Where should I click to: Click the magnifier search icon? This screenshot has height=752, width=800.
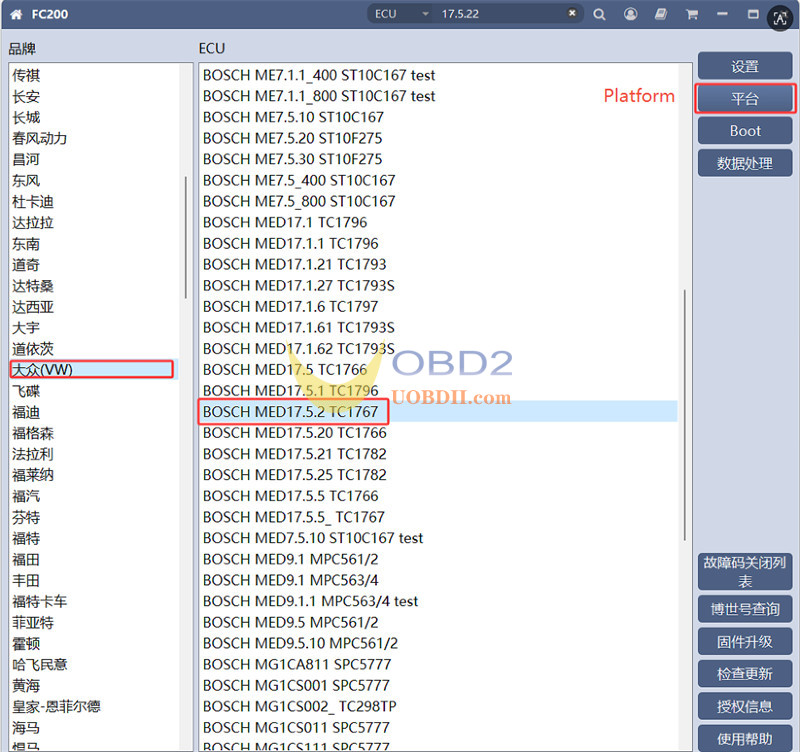[599, 14]
